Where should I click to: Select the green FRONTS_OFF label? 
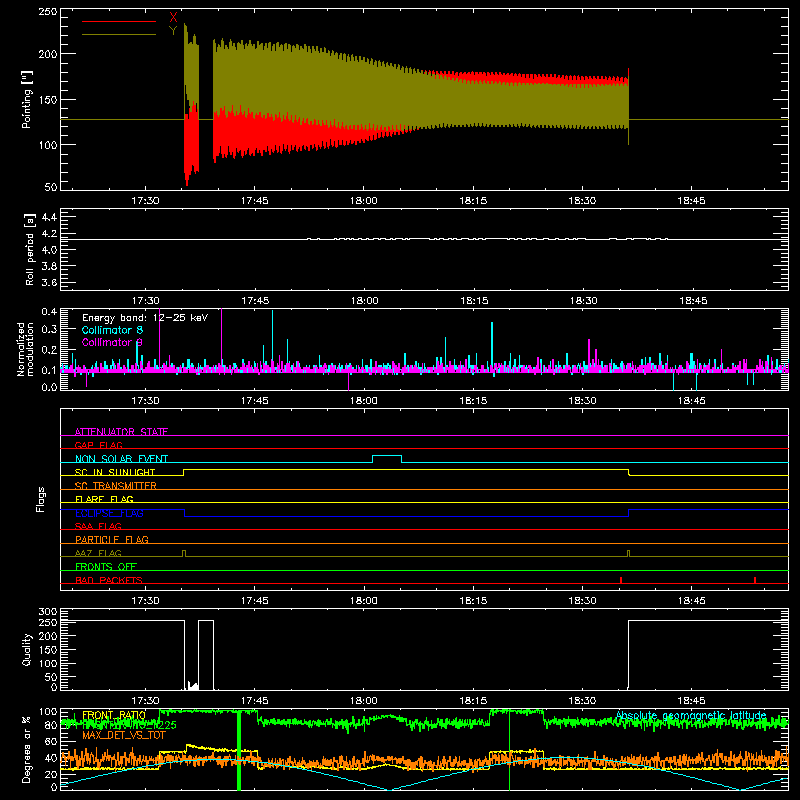coord(106,567)
